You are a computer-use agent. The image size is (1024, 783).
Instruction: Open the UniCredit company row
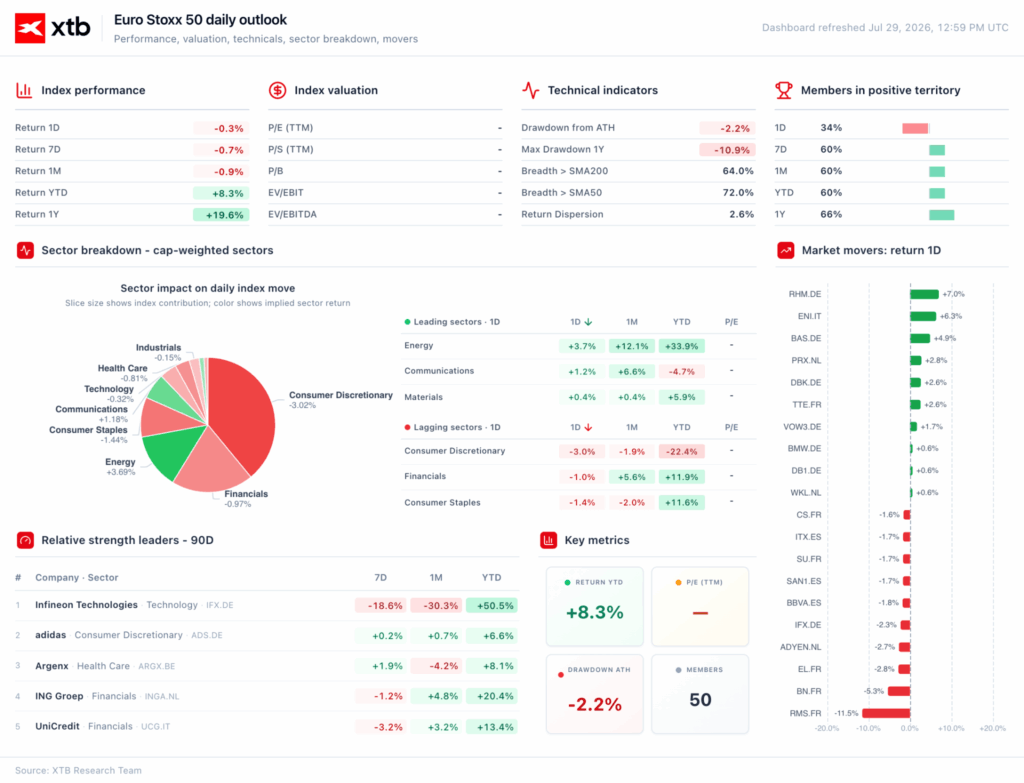coord(266,726)
